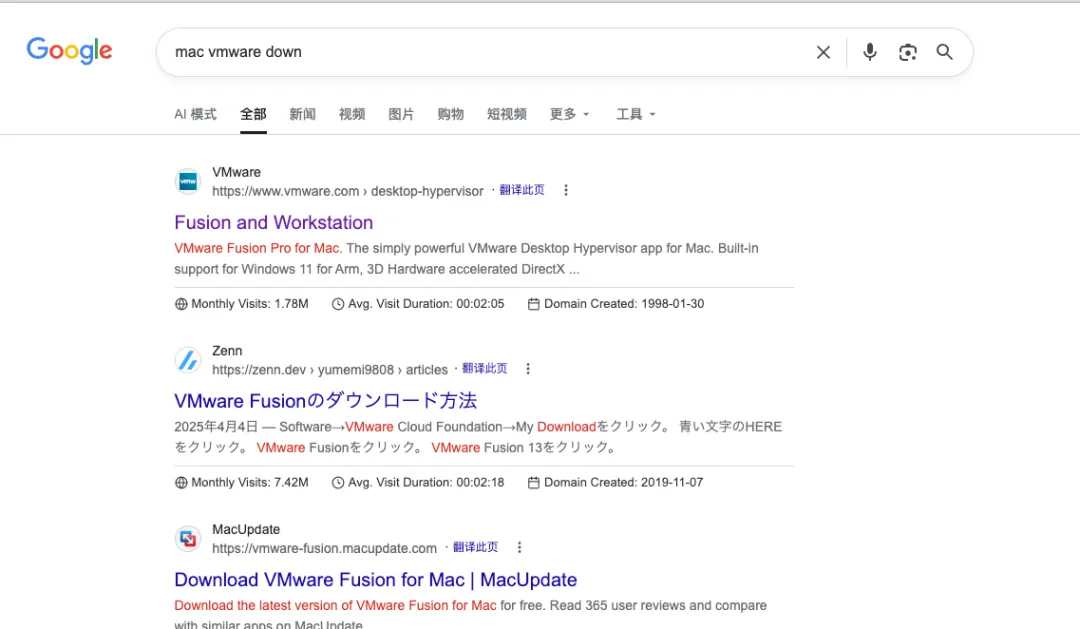Open Download VMware Fusion for Mac | MacUpdate link
1080x629 pixels.
[x=375, y=579]
